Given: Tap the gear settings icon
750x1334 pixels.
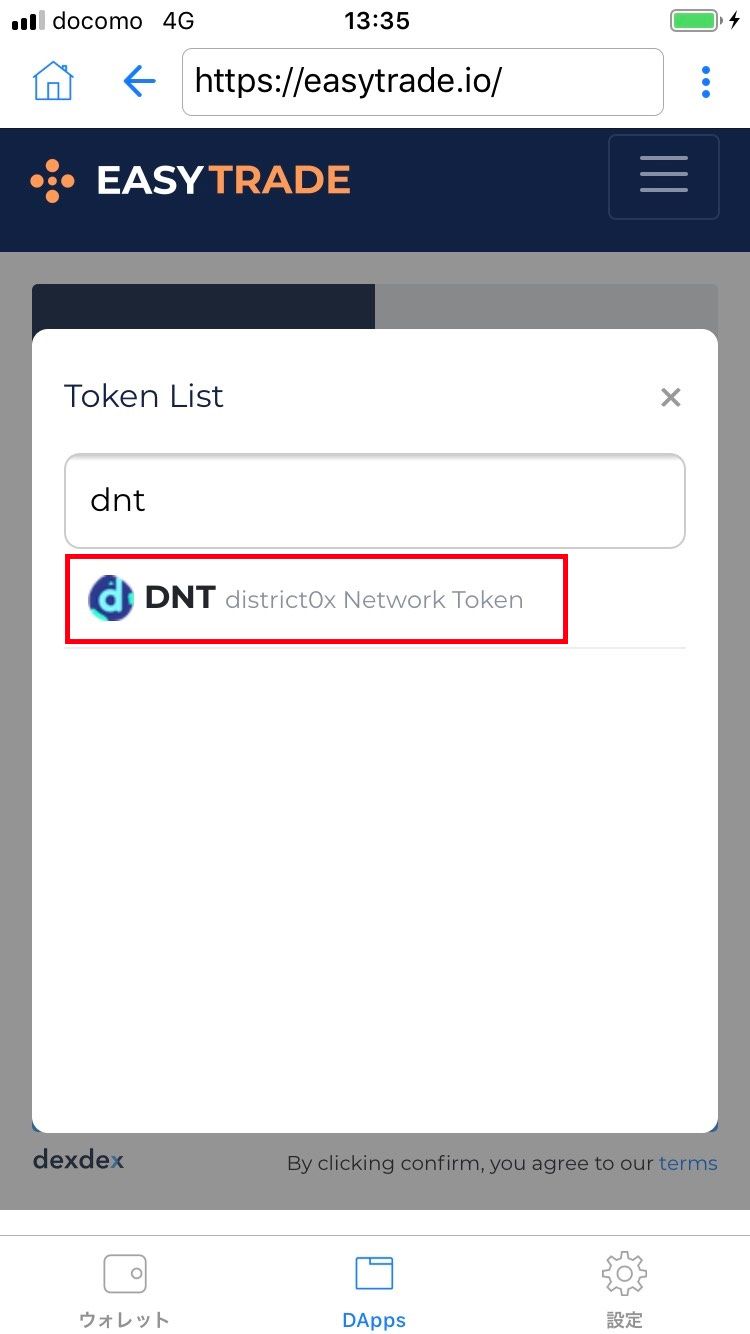Looking at the screenshot, I should click(x=624, y=1274).
